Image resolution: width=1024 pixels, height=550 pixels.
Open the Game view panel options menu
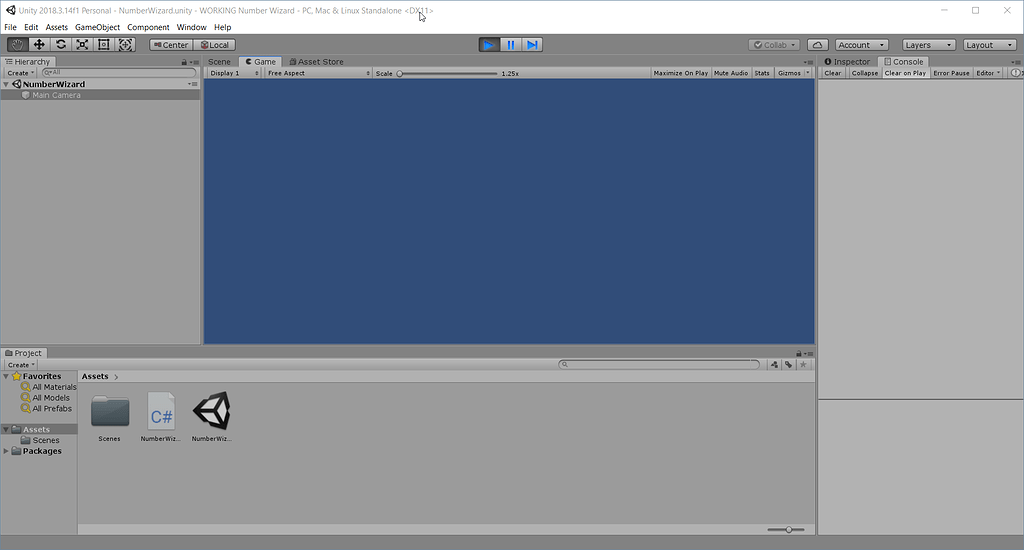(x=808, y=62)
